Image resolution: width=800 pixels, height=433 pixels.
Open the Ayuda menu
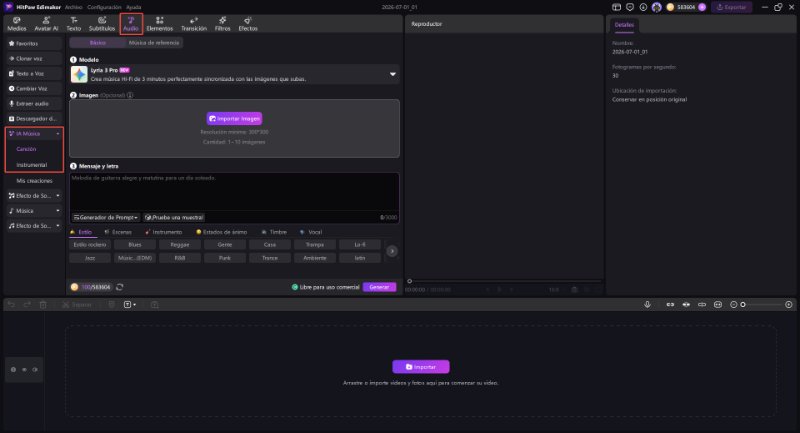134,7
